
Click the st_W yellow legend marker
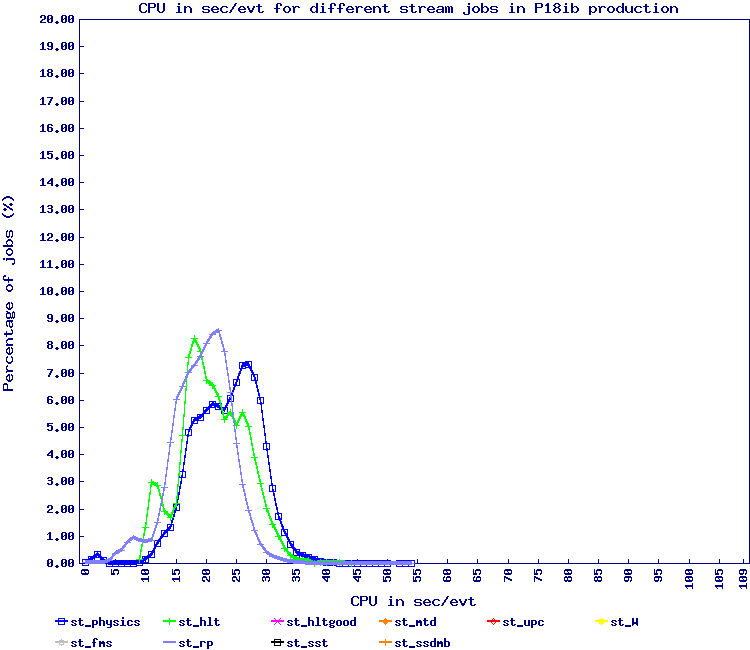pyautogui.click(x=601, y=622)
